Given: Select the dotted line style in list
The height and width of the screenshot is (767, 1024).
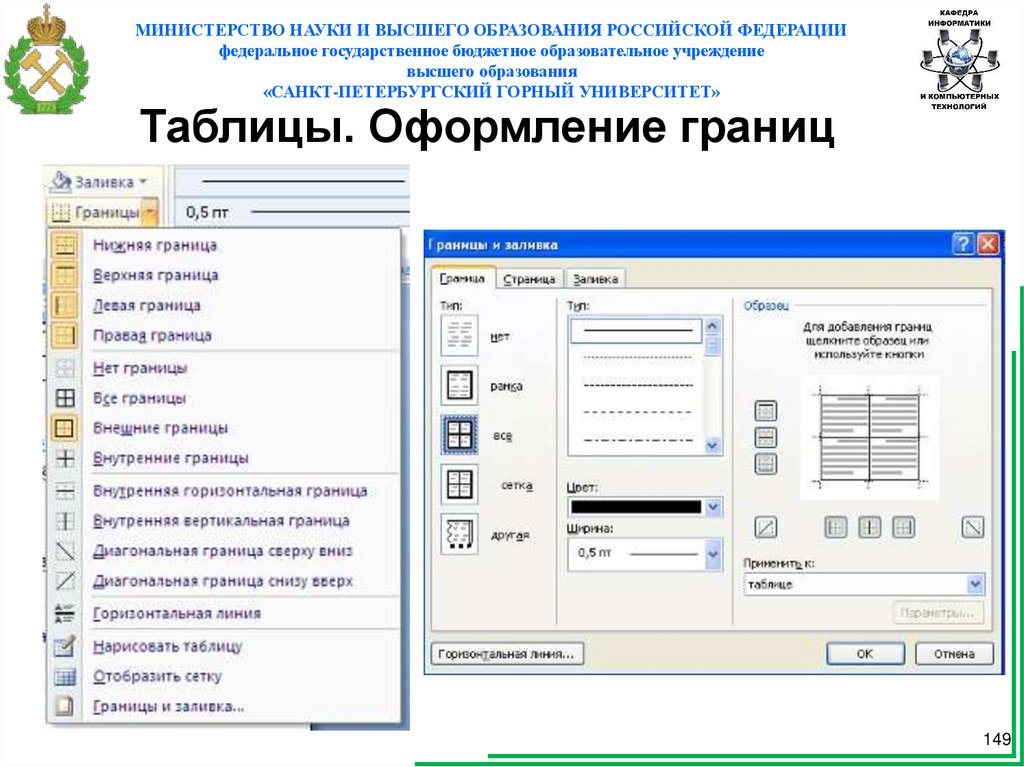Looking at the screenshot, I should (637, 357).
